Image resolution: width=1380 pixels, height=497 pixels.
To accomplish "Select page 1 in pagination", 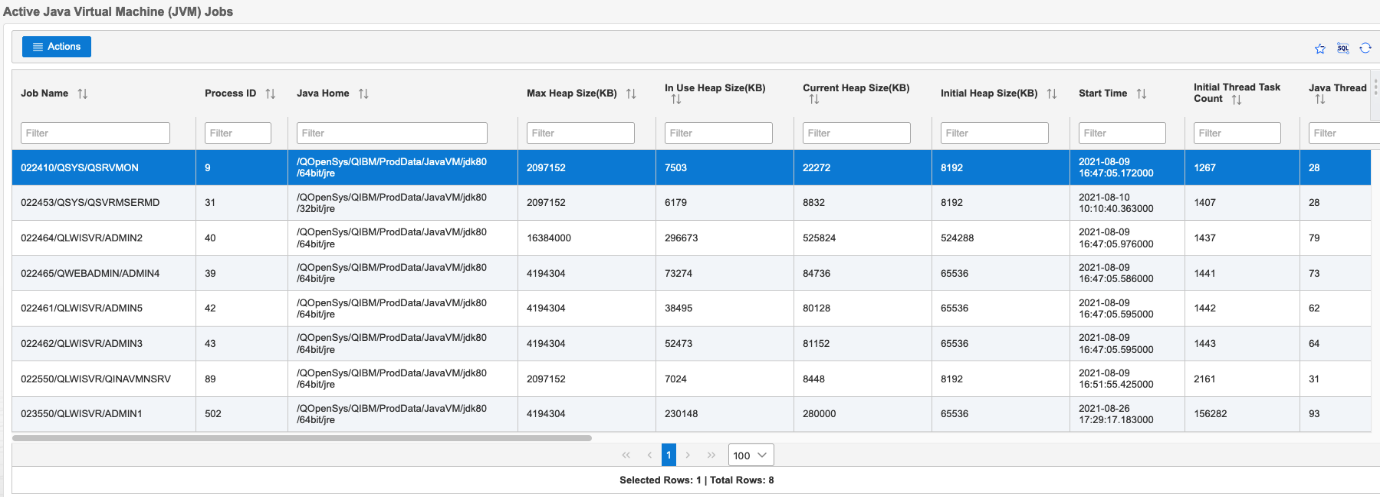I will [x=668, y=455].
